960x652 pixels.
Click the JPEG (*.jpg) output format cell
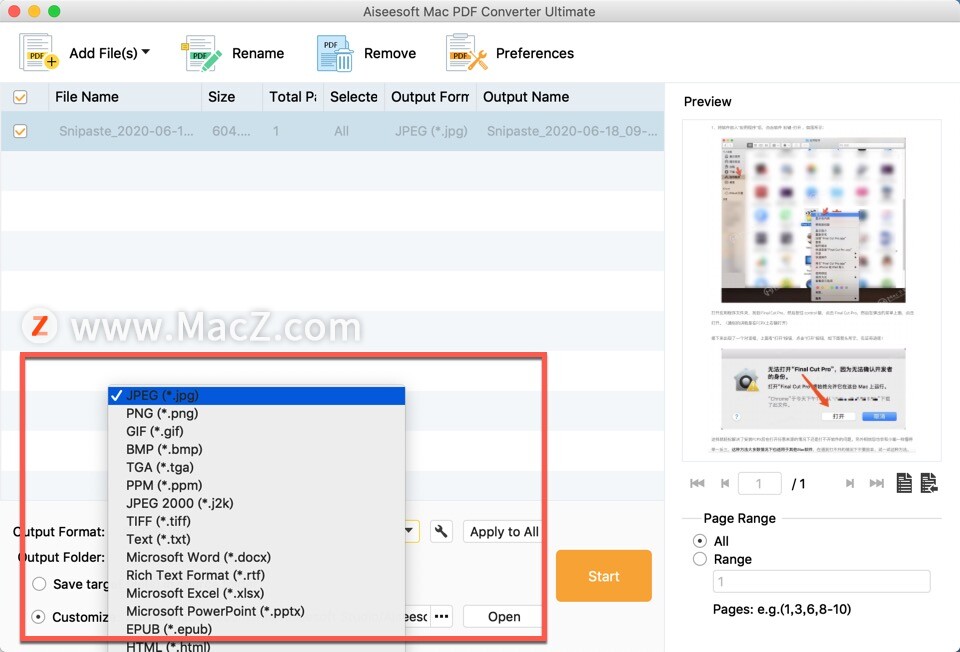(x=431, y=131)
